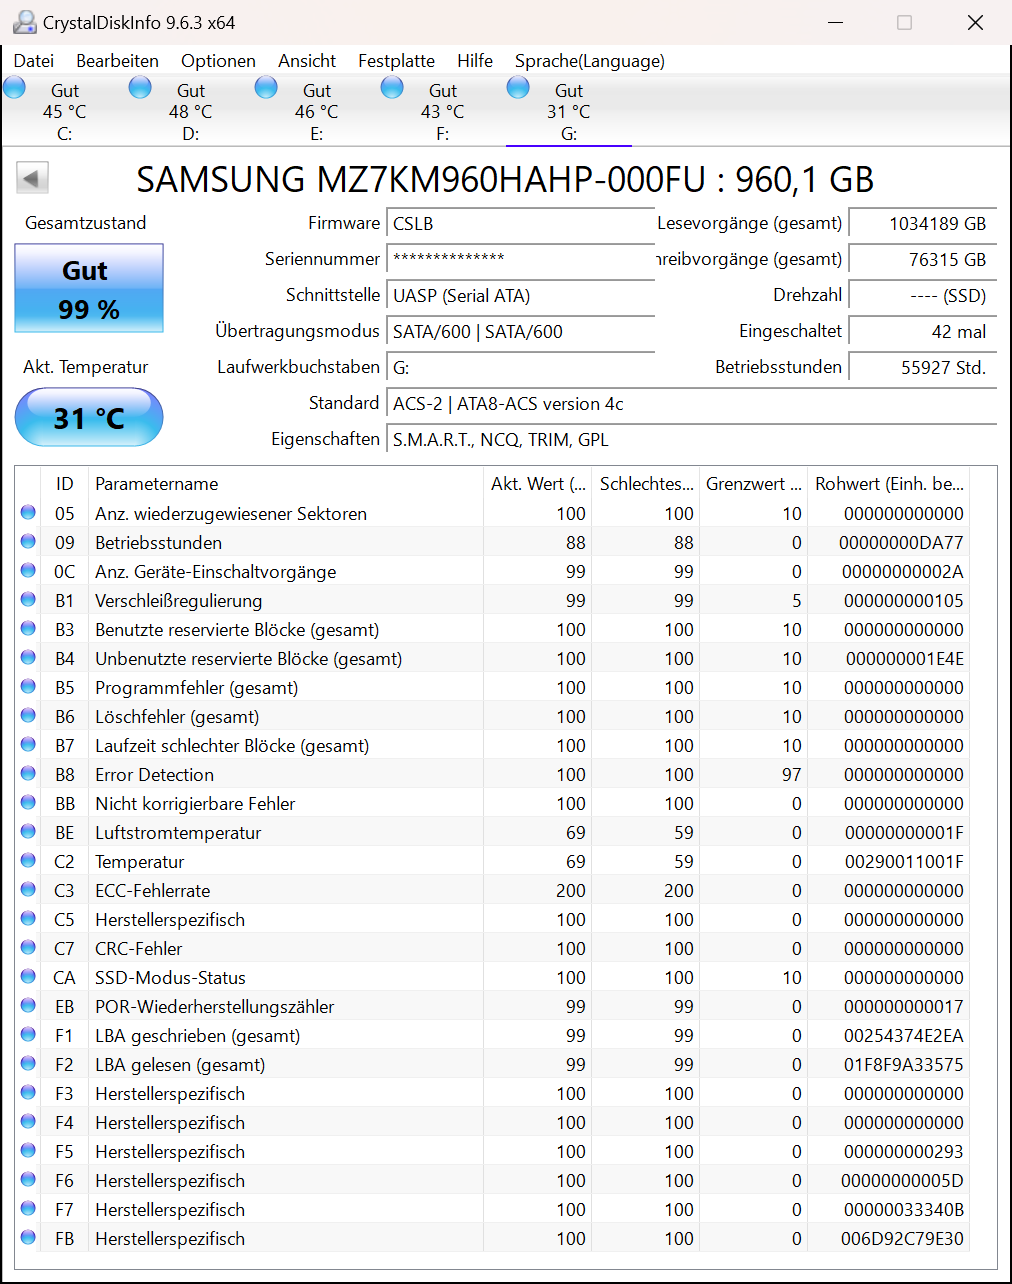This screenshot has height=1284, width=1012.
Task: Click status orb for Verschleißregulierung row
Action: click(x=28, y=600)
